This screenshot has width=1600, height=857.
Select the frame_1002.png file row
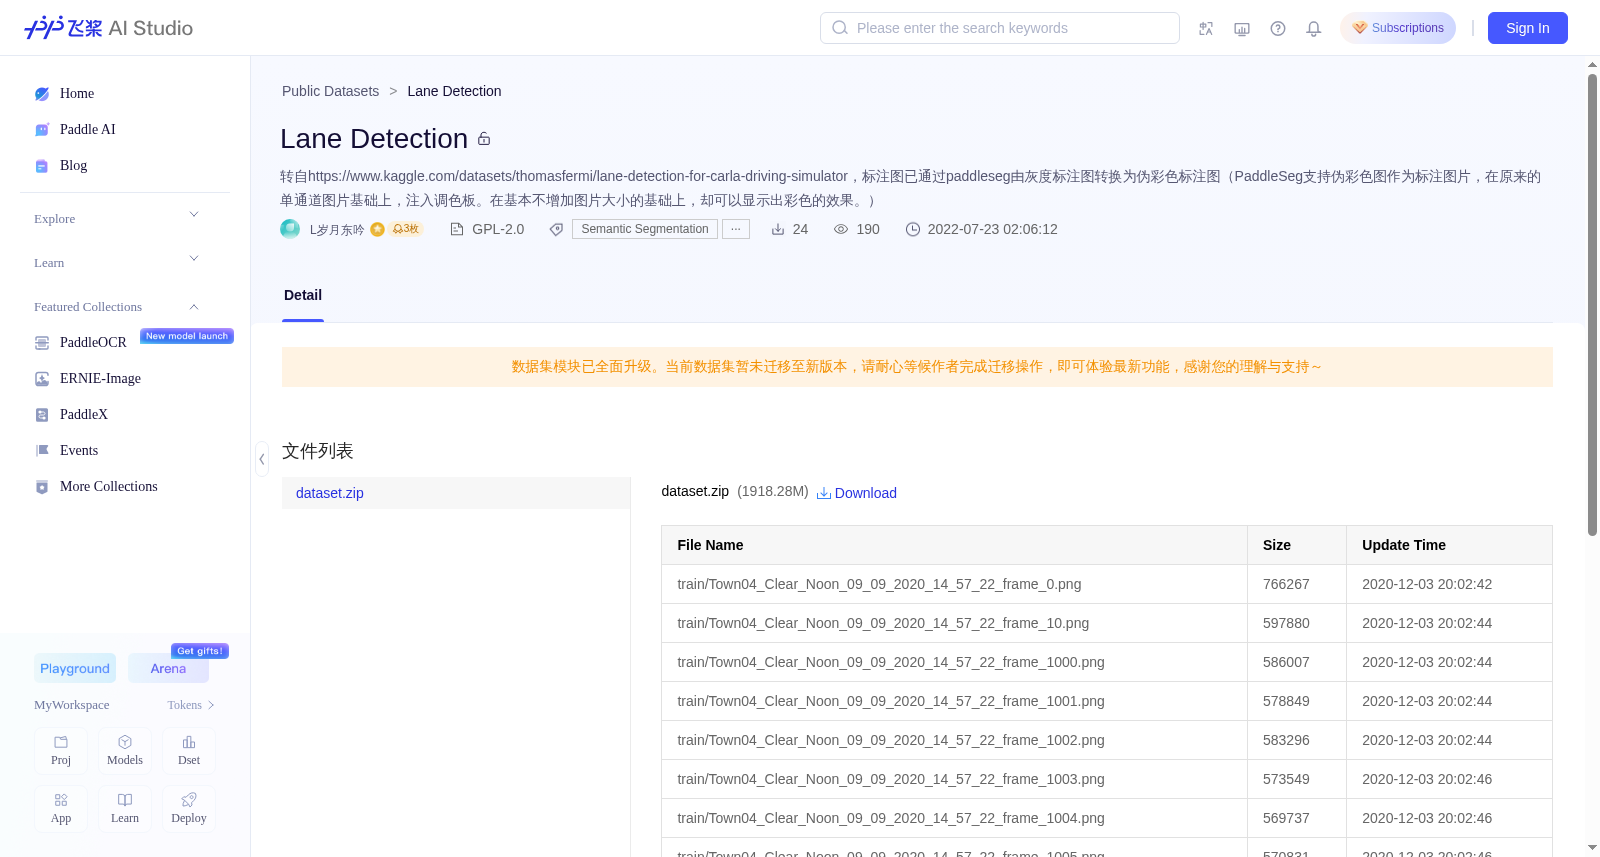pyautogui.click(x=1107, y=740)
